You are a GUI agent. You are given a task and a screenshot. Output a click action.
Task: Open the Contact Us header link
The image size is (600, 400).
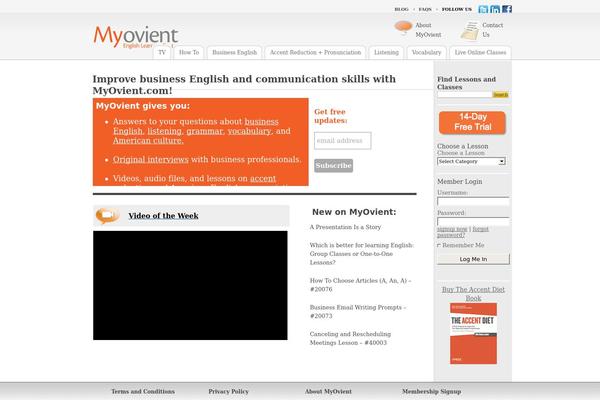pyautogui.click(x=492, y=30)
